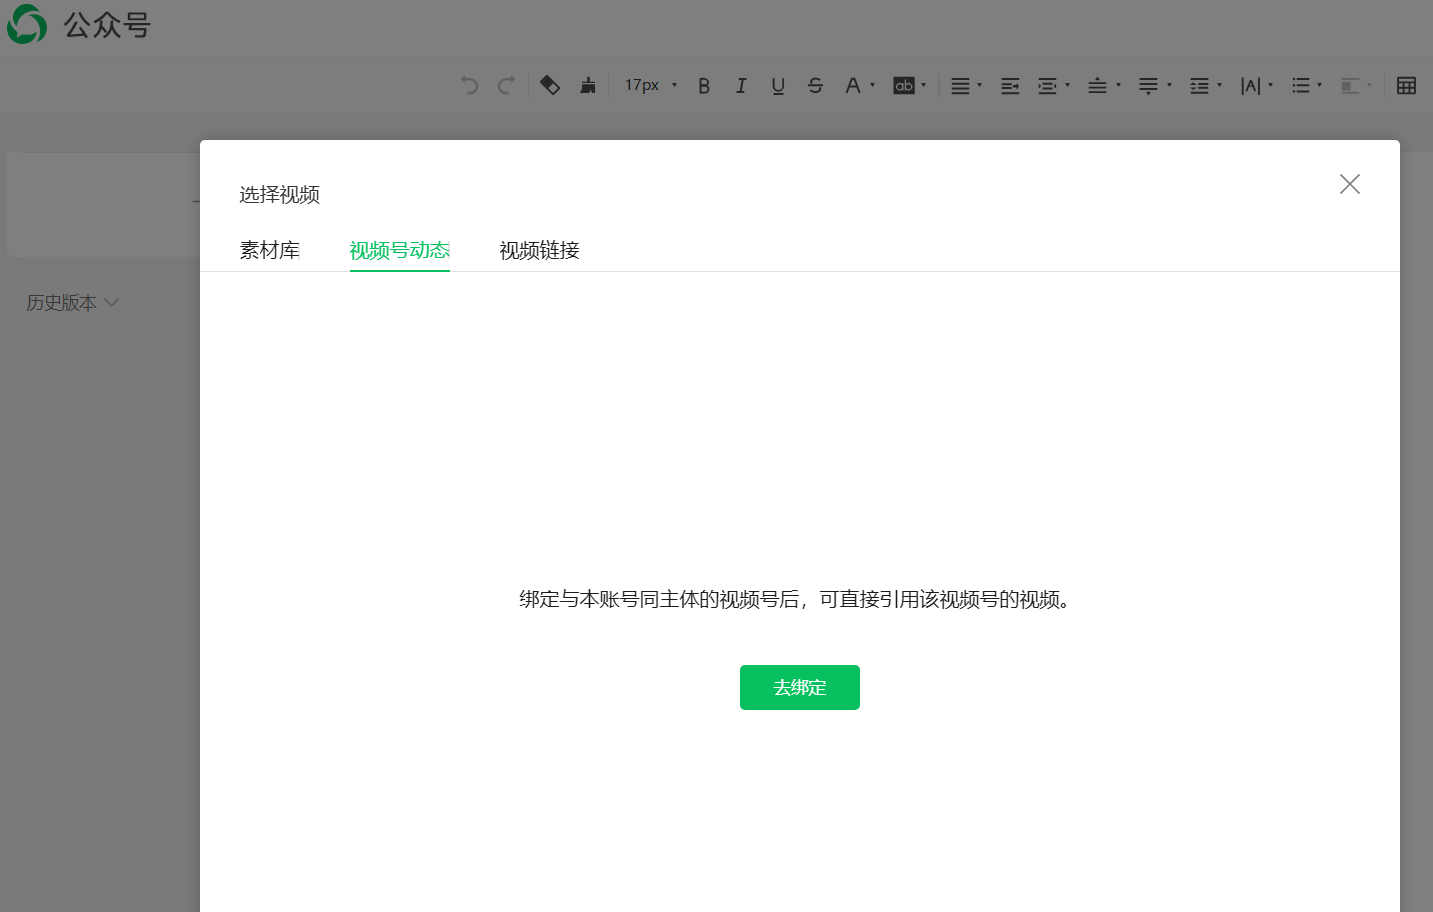1433x912 pixels.
Task: Apply strikethrough formatting
Action: tap(815, 86)
